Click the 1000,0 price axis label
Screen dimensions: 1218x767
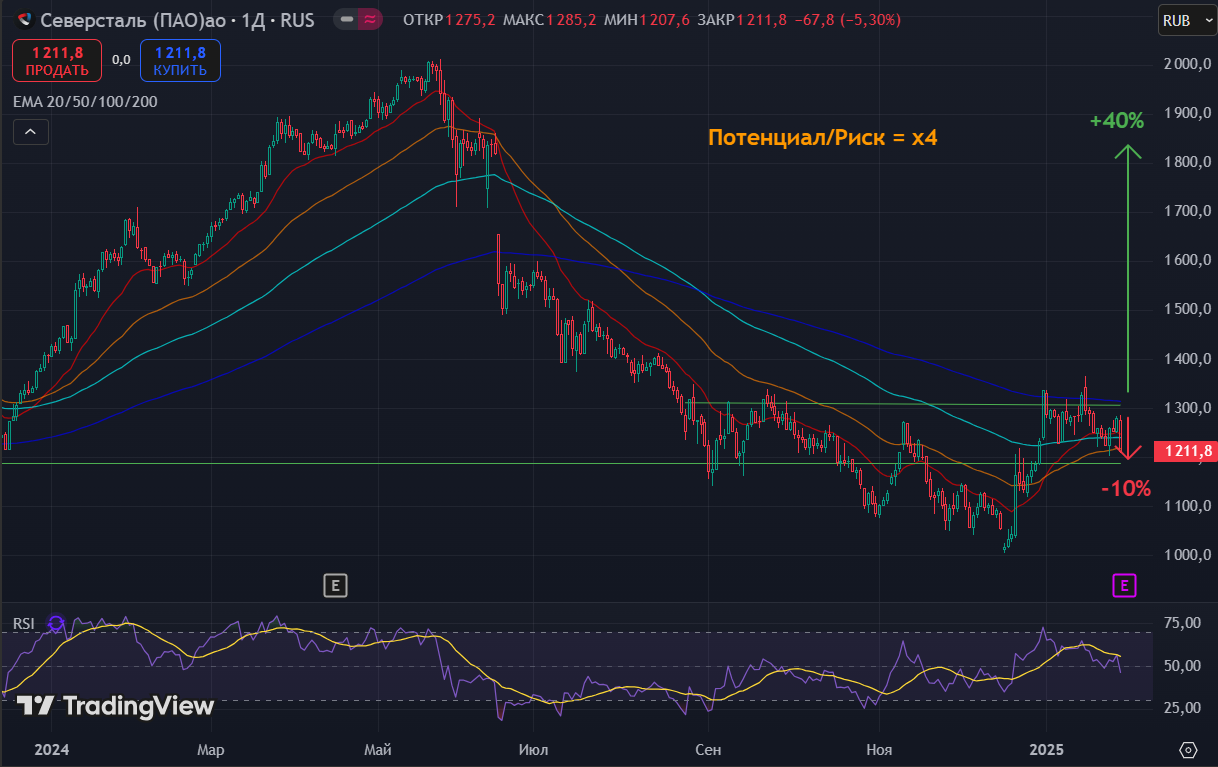pos(1186,555)
